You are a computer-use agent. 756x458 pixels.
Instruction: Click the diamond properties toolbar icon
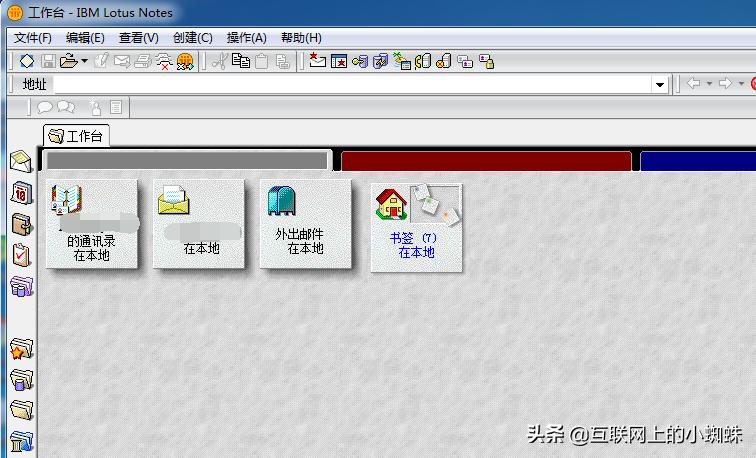coord(27,61)
